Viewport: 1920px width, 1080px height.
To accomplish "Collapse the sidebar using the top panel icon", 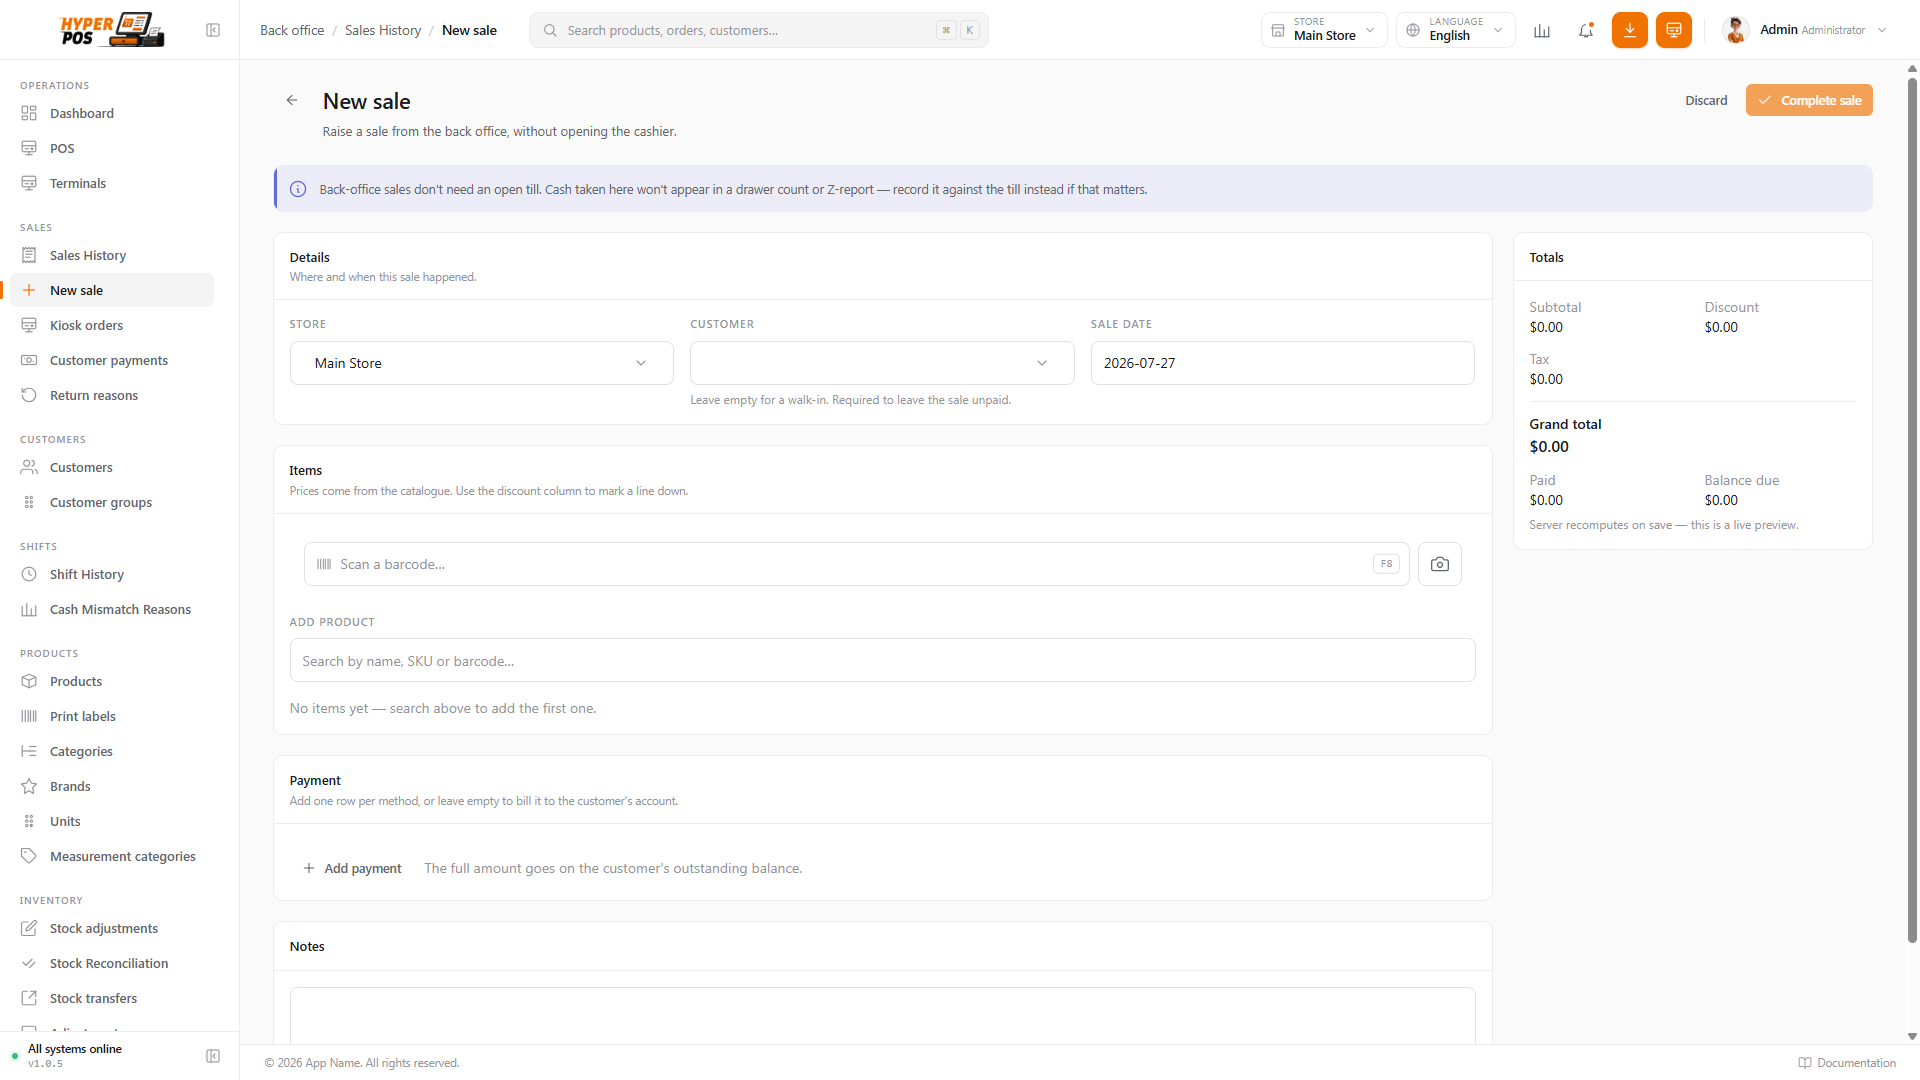I will 213,30.
